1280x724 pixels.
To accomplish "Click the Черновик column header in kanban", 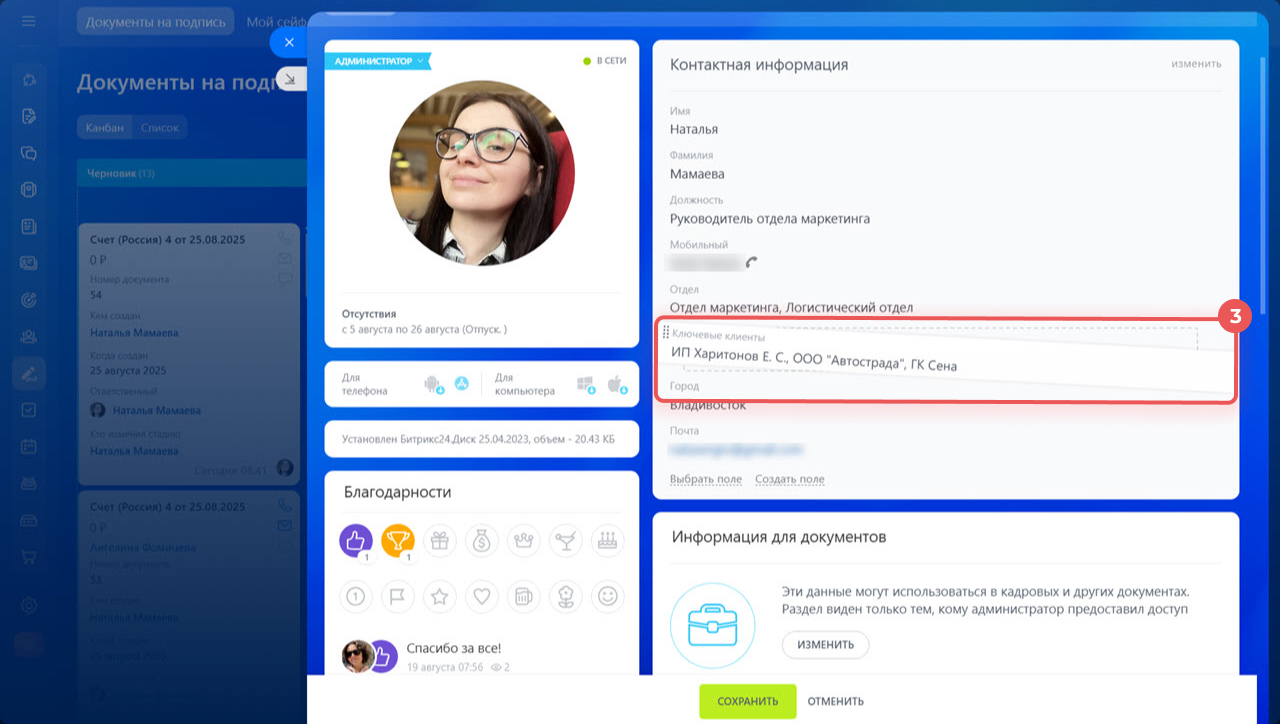I will click(191, 173).
